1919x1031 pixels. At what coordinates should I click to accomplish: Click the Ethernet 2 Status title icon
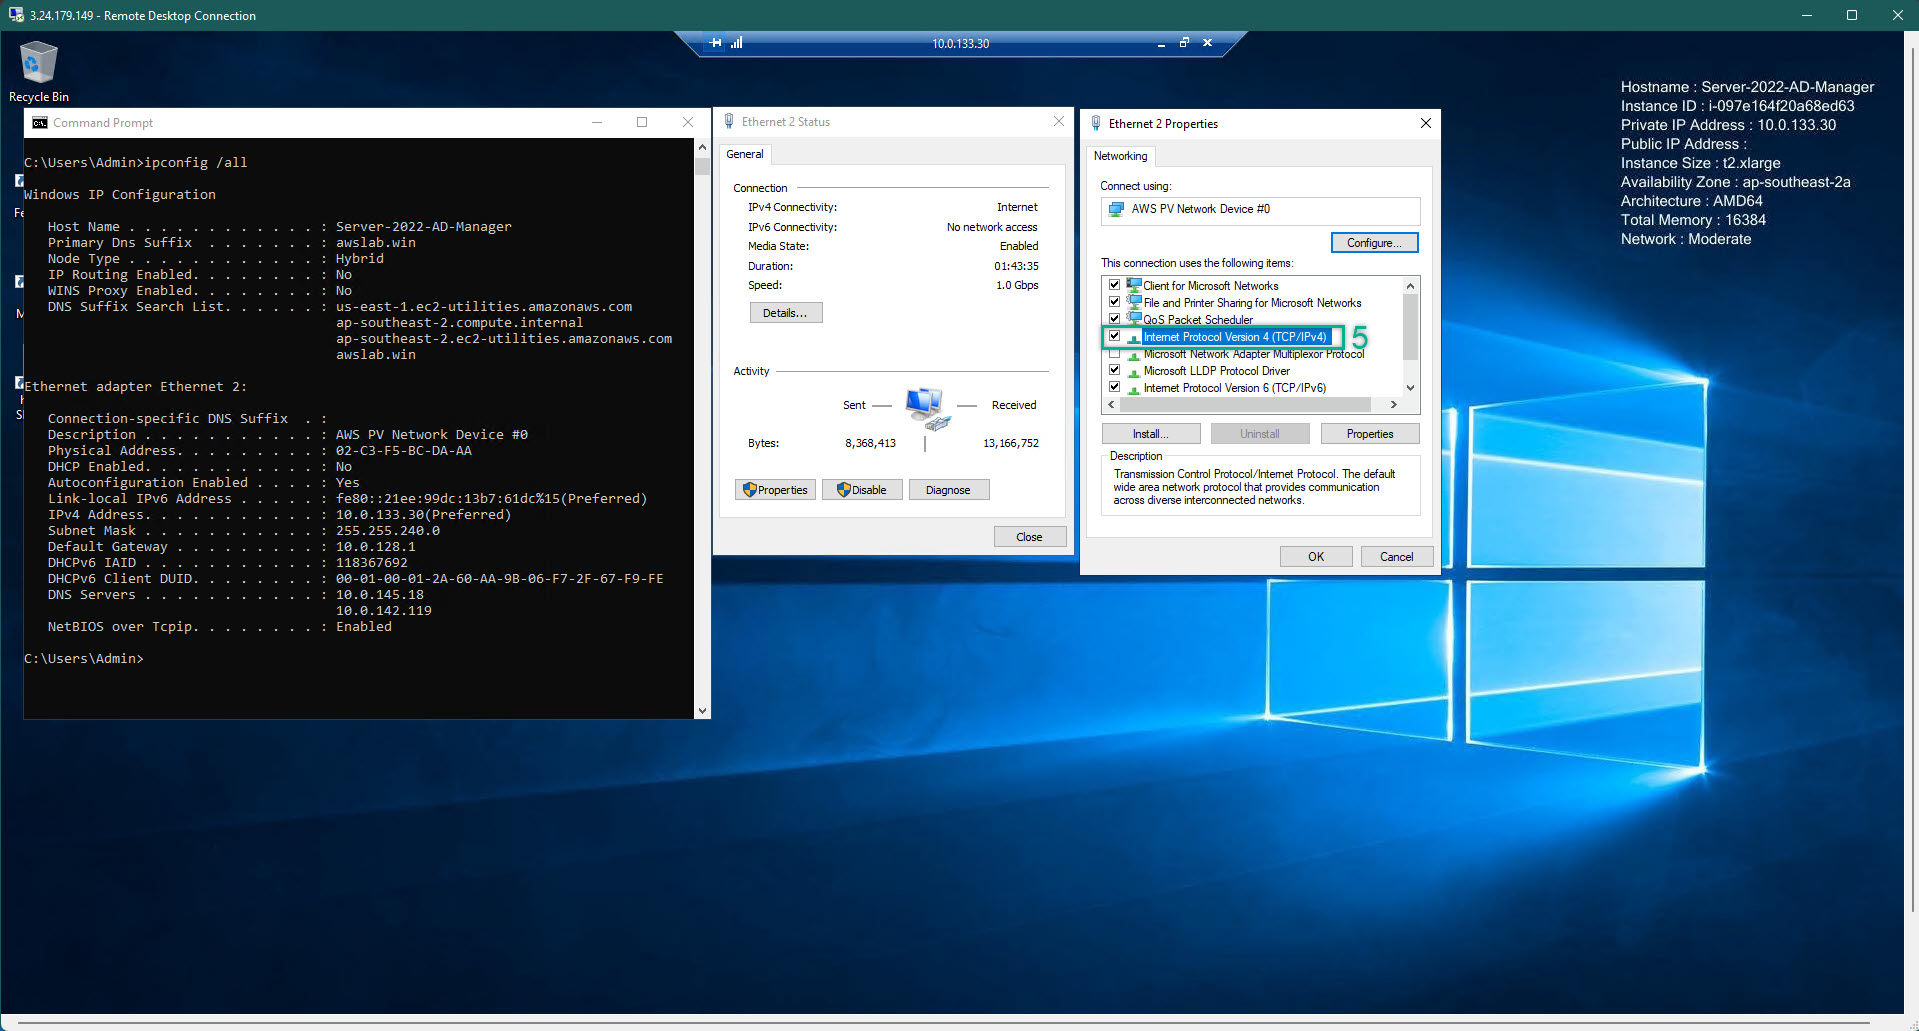pyautogui.click(x=729, y=122)
